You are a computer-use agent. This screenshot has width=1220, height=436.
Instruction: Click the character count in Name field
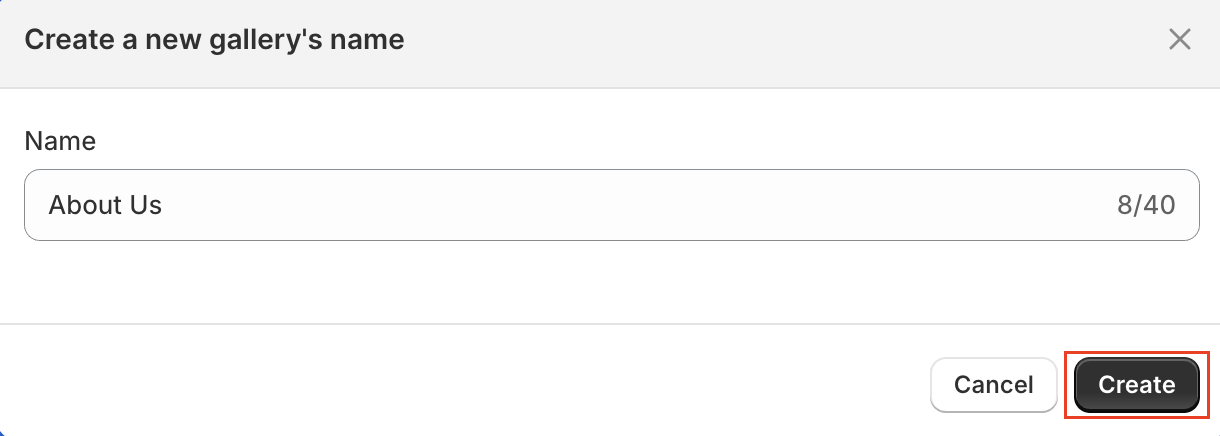tap(1145, 205)
